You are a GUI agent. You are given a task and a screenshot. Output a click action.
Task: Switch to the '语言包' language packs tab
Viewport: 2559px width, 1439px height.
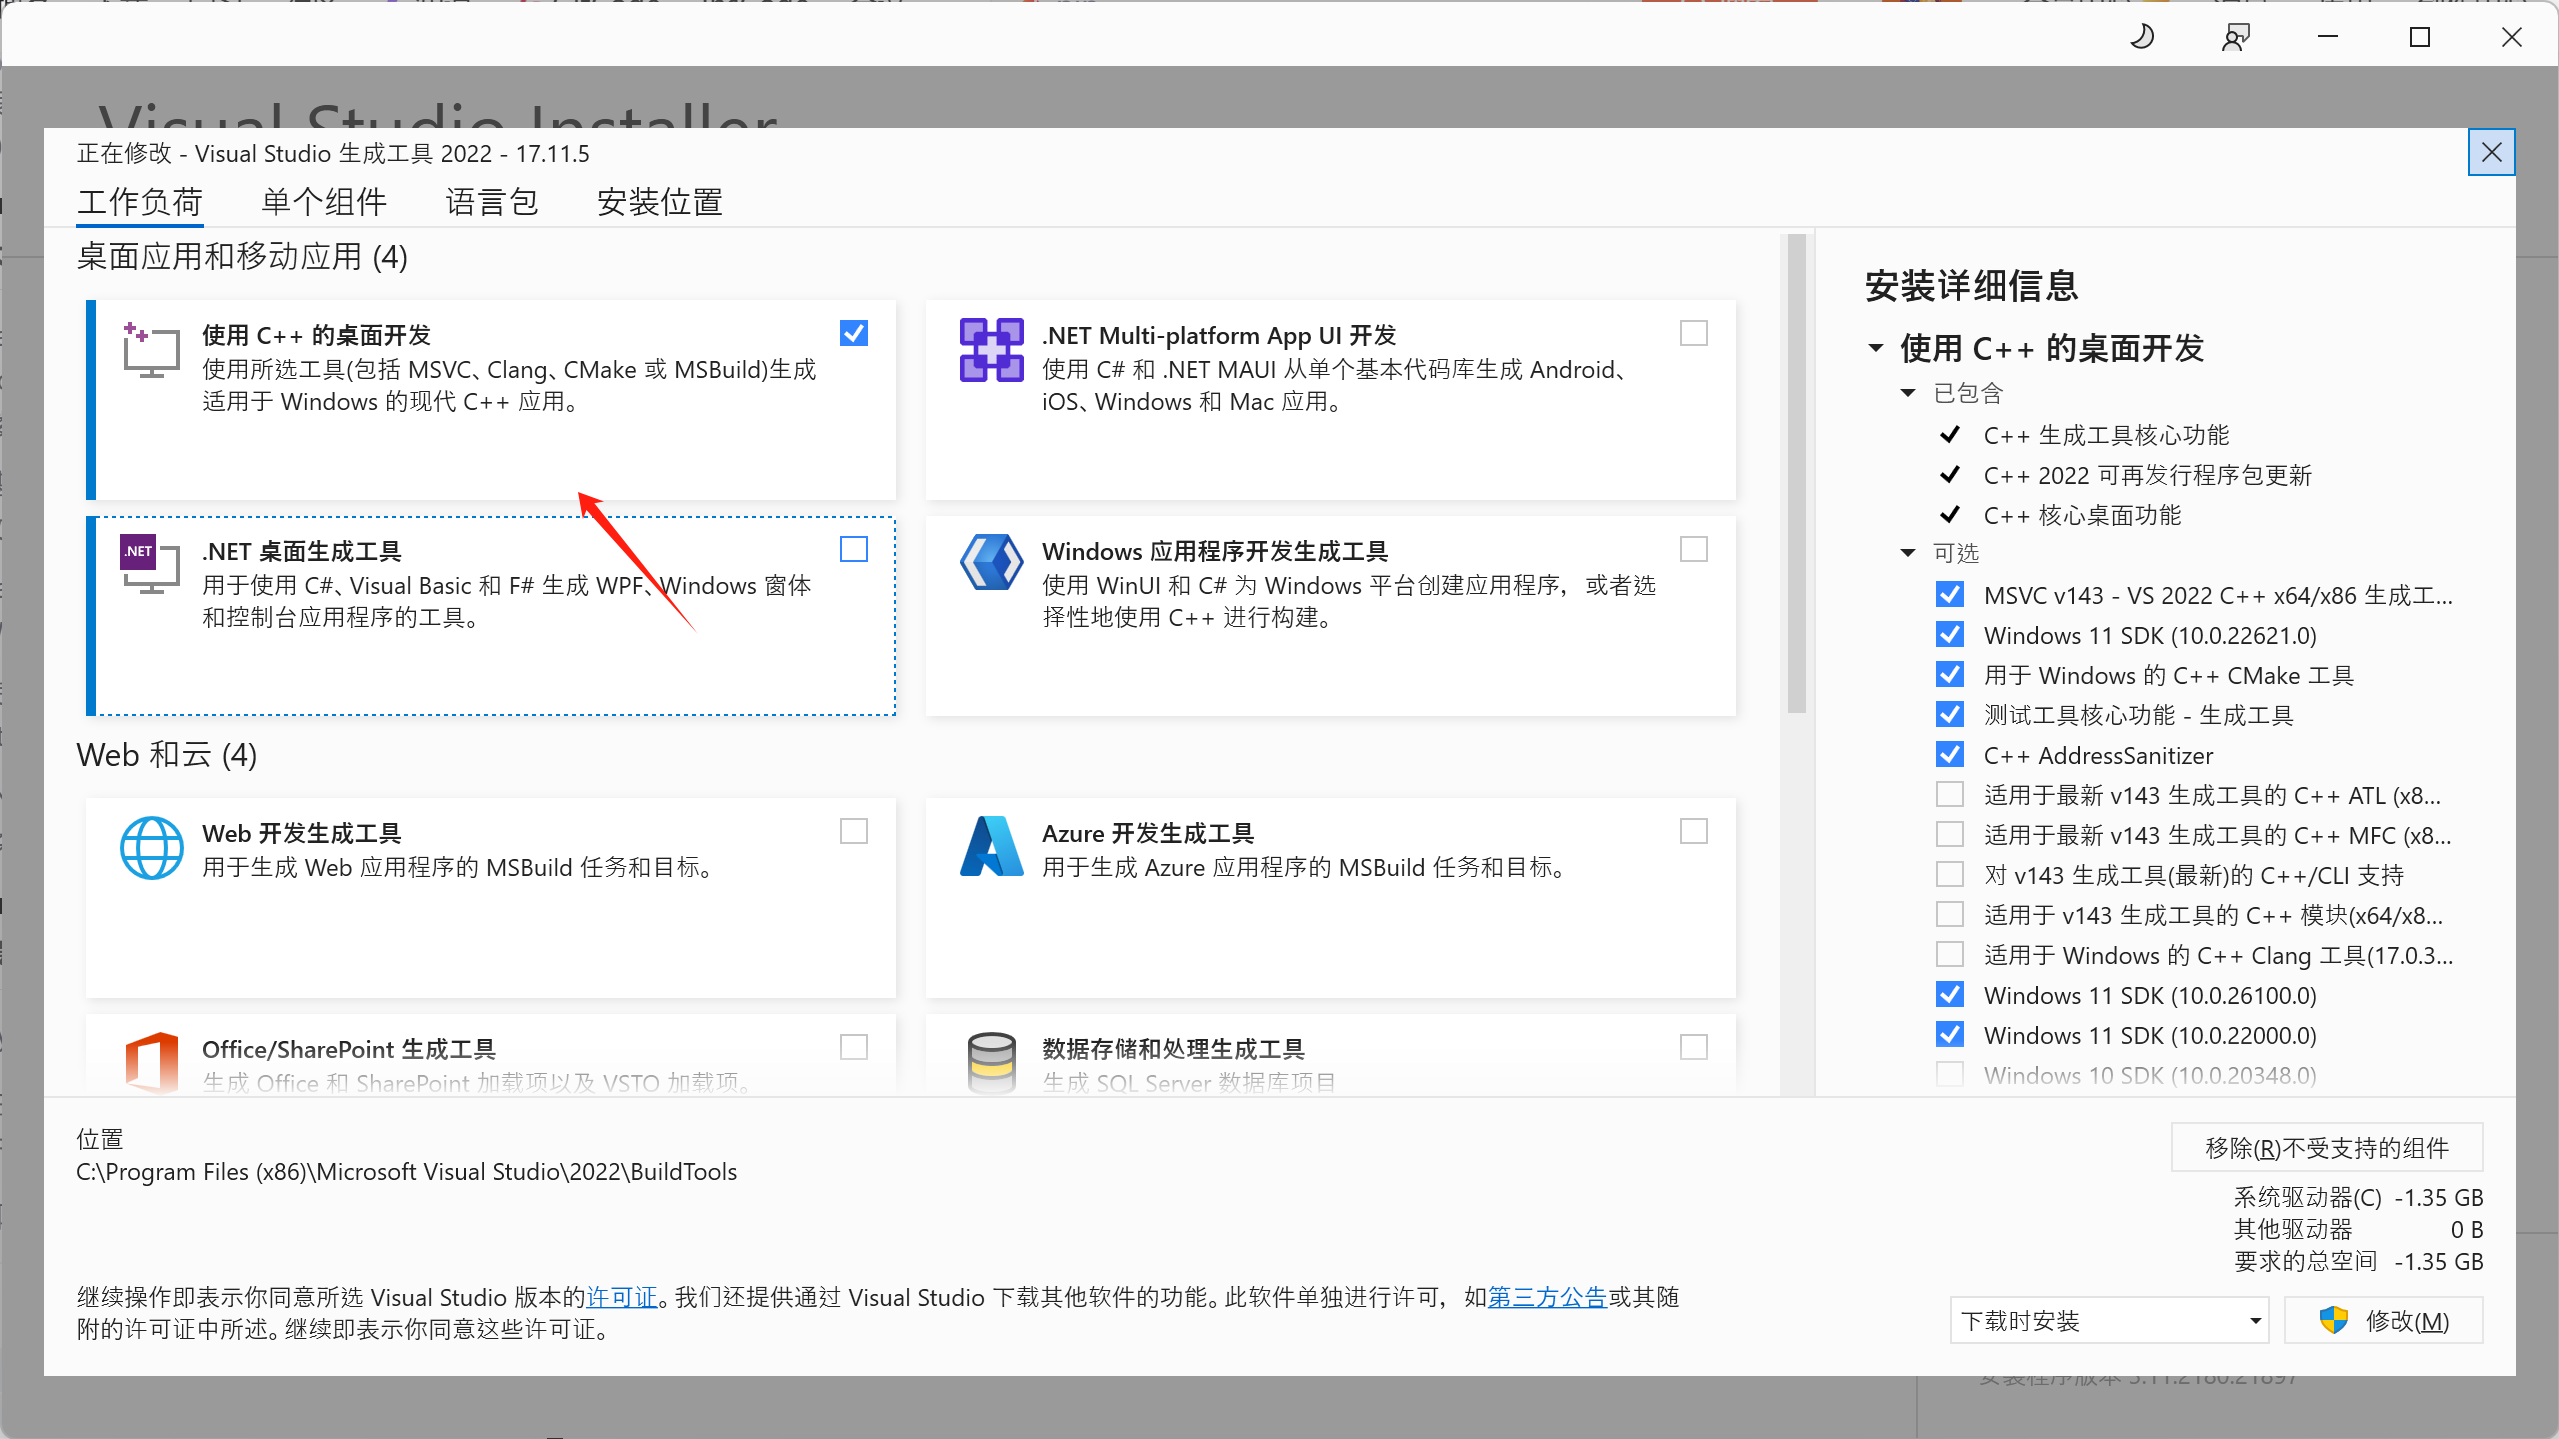pos(492,202)
